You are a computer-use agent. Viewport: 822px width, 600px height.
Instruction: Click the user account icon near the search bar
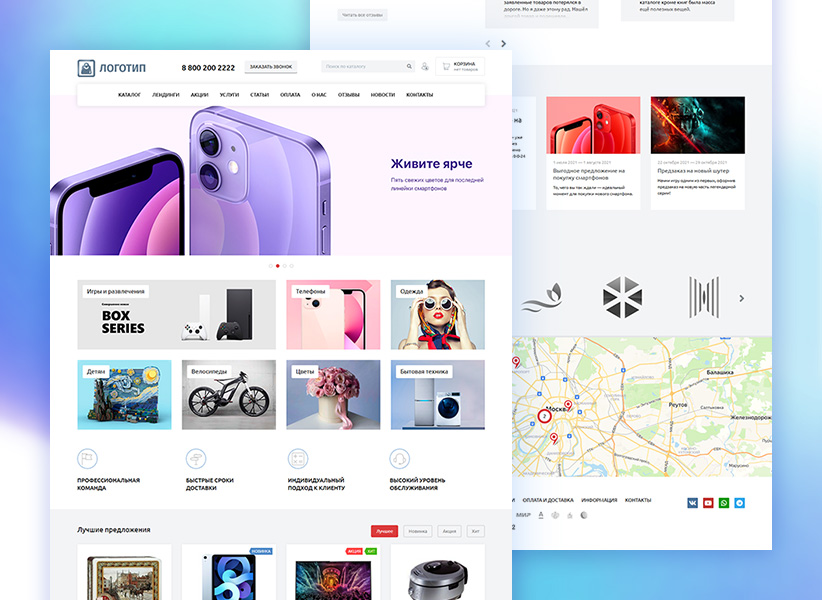[x=424, y=66]
